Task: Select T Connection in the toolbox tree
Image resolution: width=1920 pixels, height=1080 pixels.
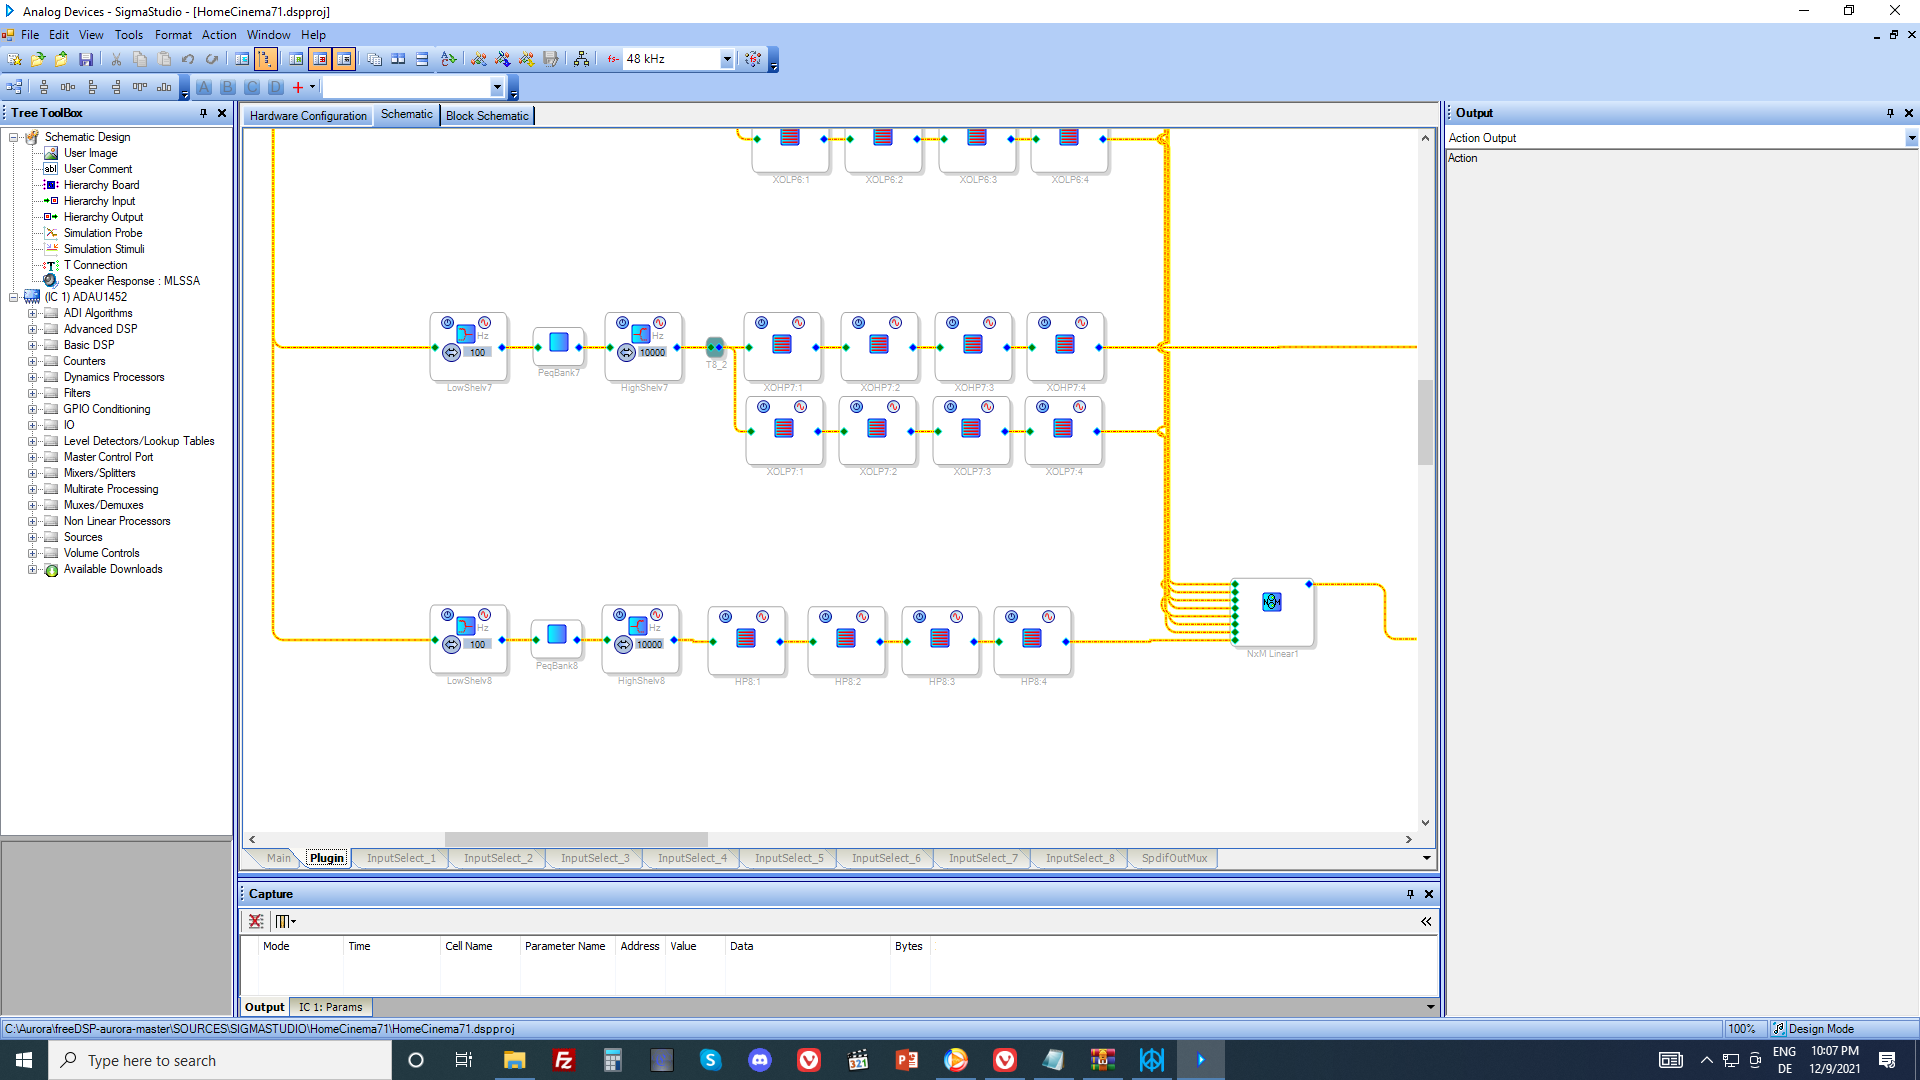Action: point(95,265)
